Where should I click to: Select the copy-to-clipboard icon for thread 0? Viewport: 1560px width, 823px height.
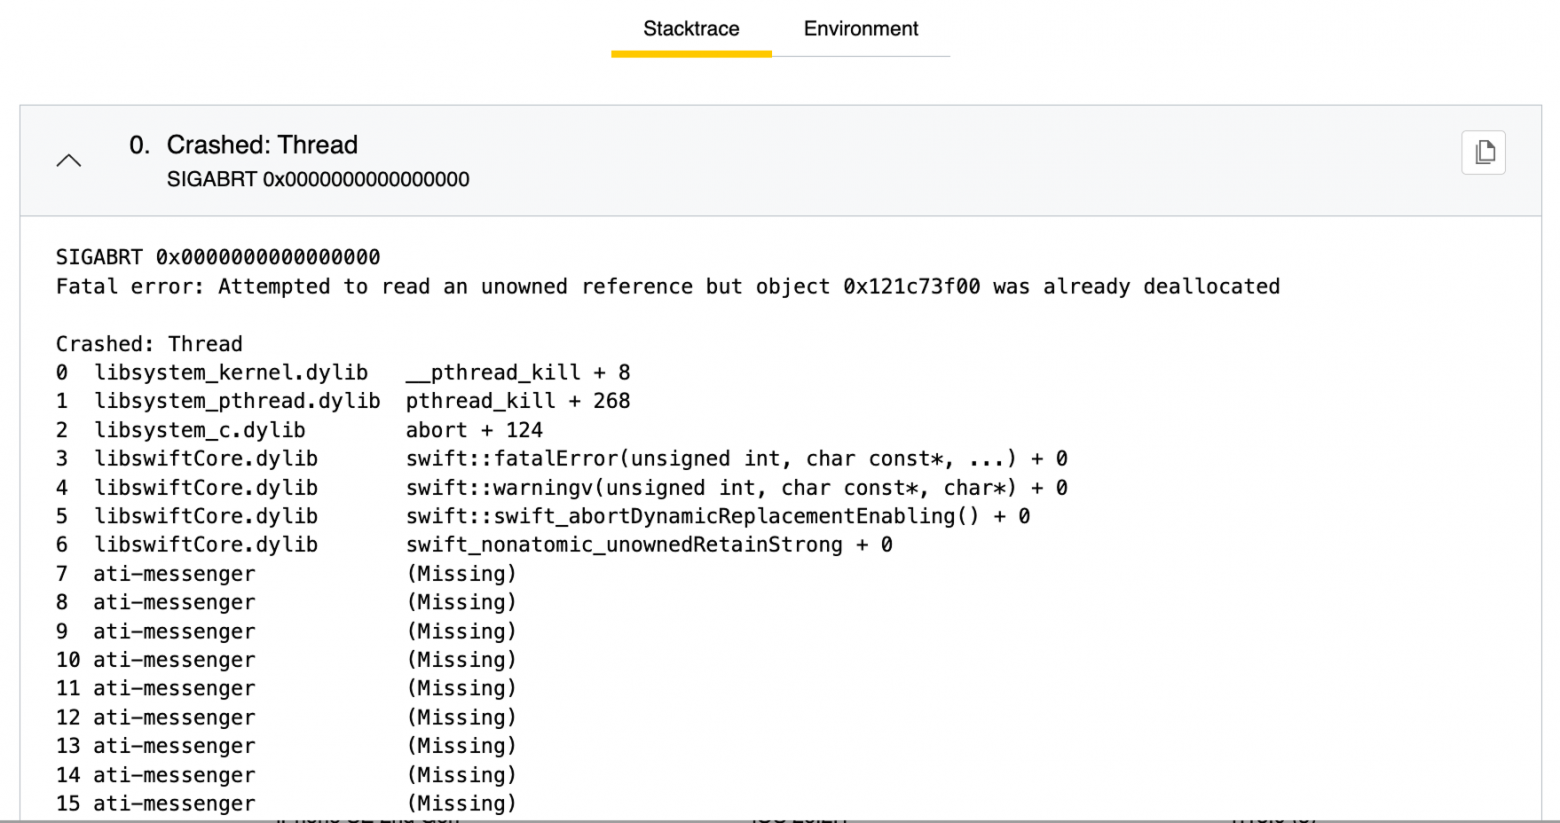pos(1484,152)
